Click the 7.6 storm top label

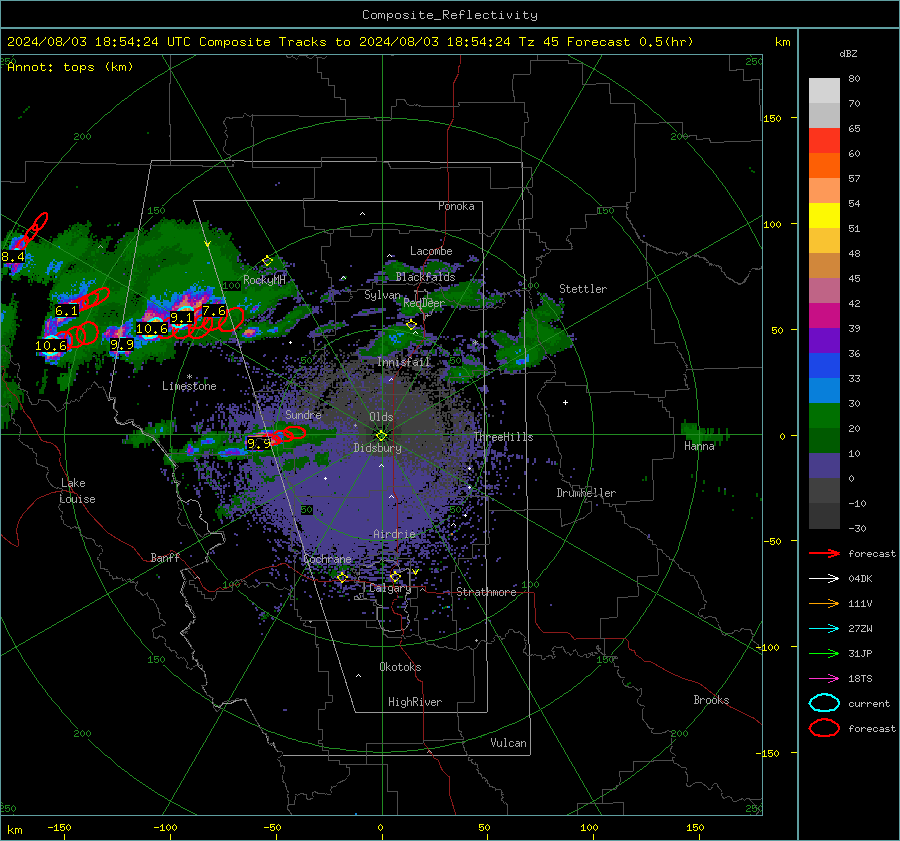point(214,311)
